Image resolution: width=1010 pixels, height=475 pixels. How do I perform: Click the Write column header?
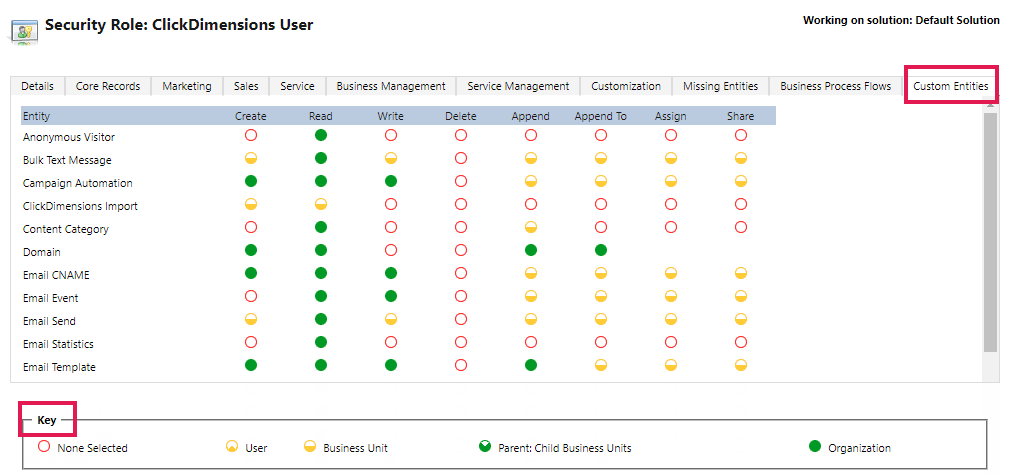click(391, 116)
